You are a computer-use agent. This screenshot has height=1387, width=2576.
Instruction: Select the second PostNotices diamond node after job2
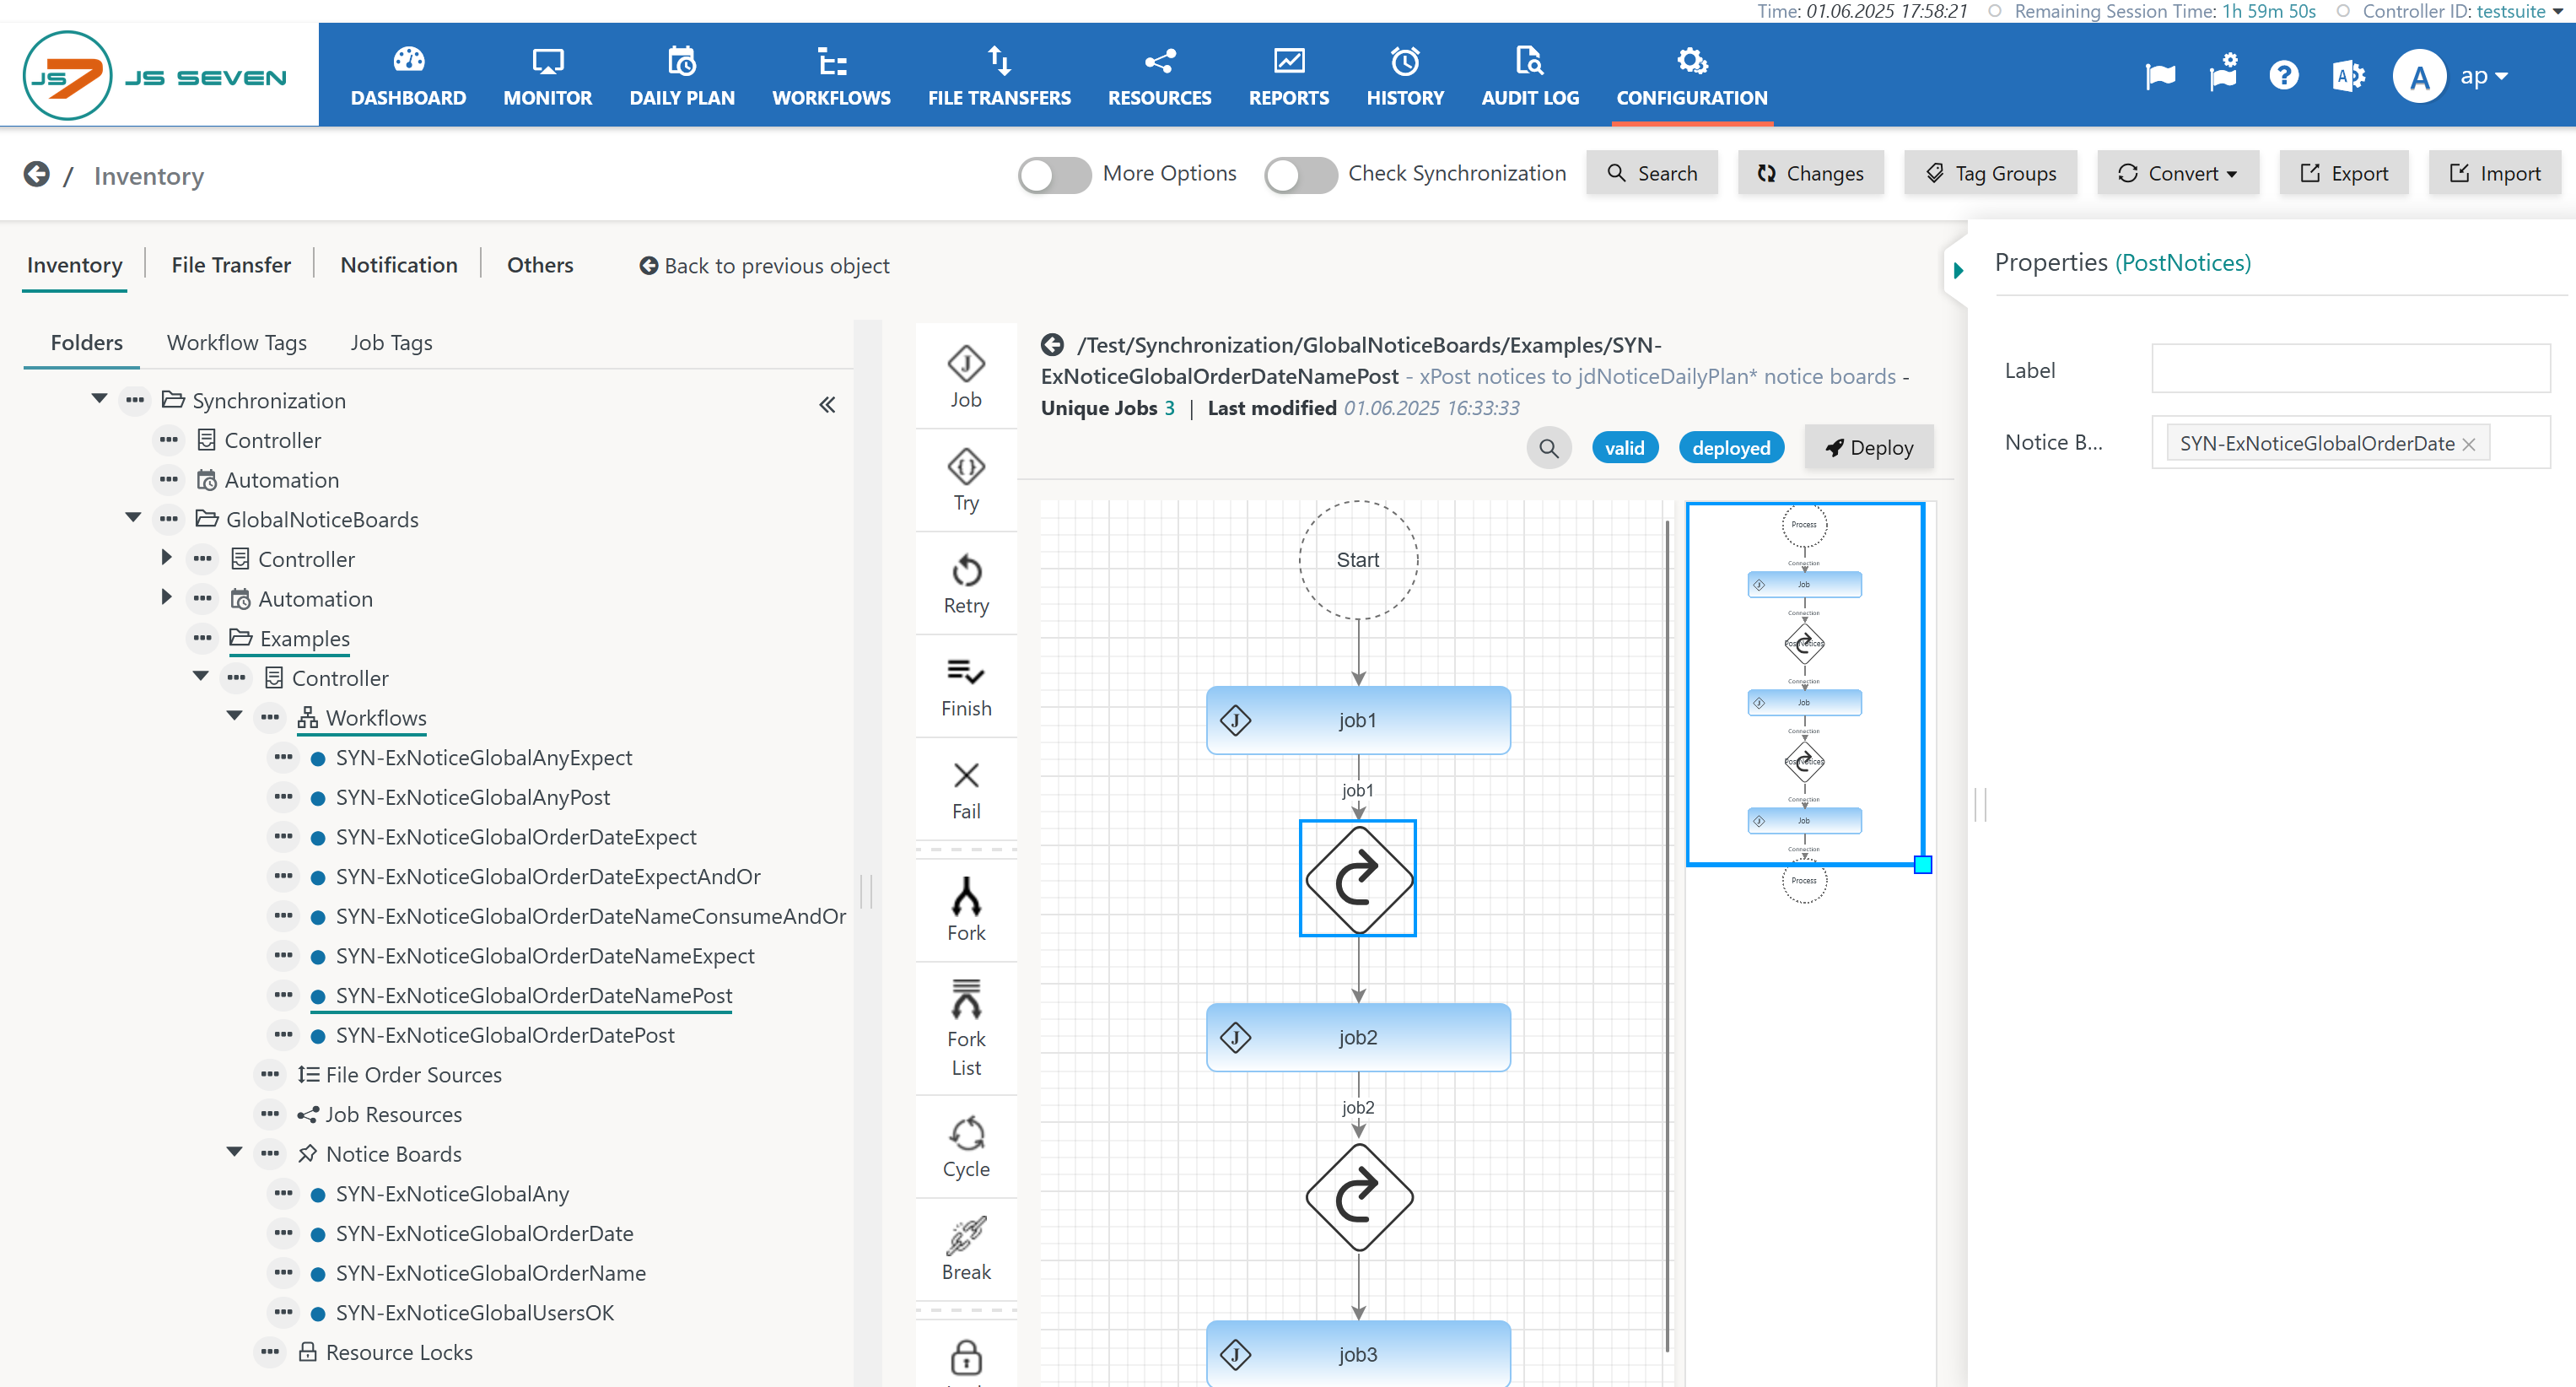[x=1358, y=1196]
